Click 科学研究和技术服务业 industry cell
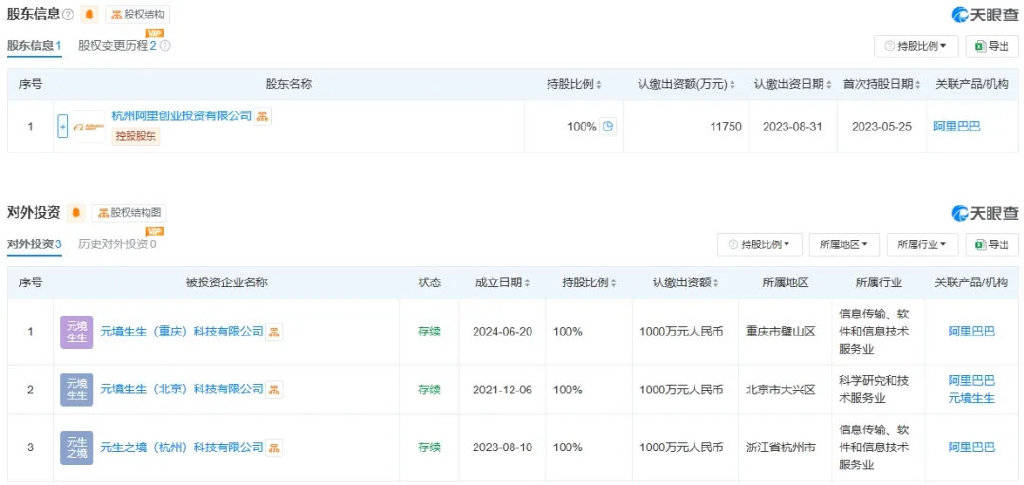Screen dimensions: 1024x485 click(x=874, y=389)
